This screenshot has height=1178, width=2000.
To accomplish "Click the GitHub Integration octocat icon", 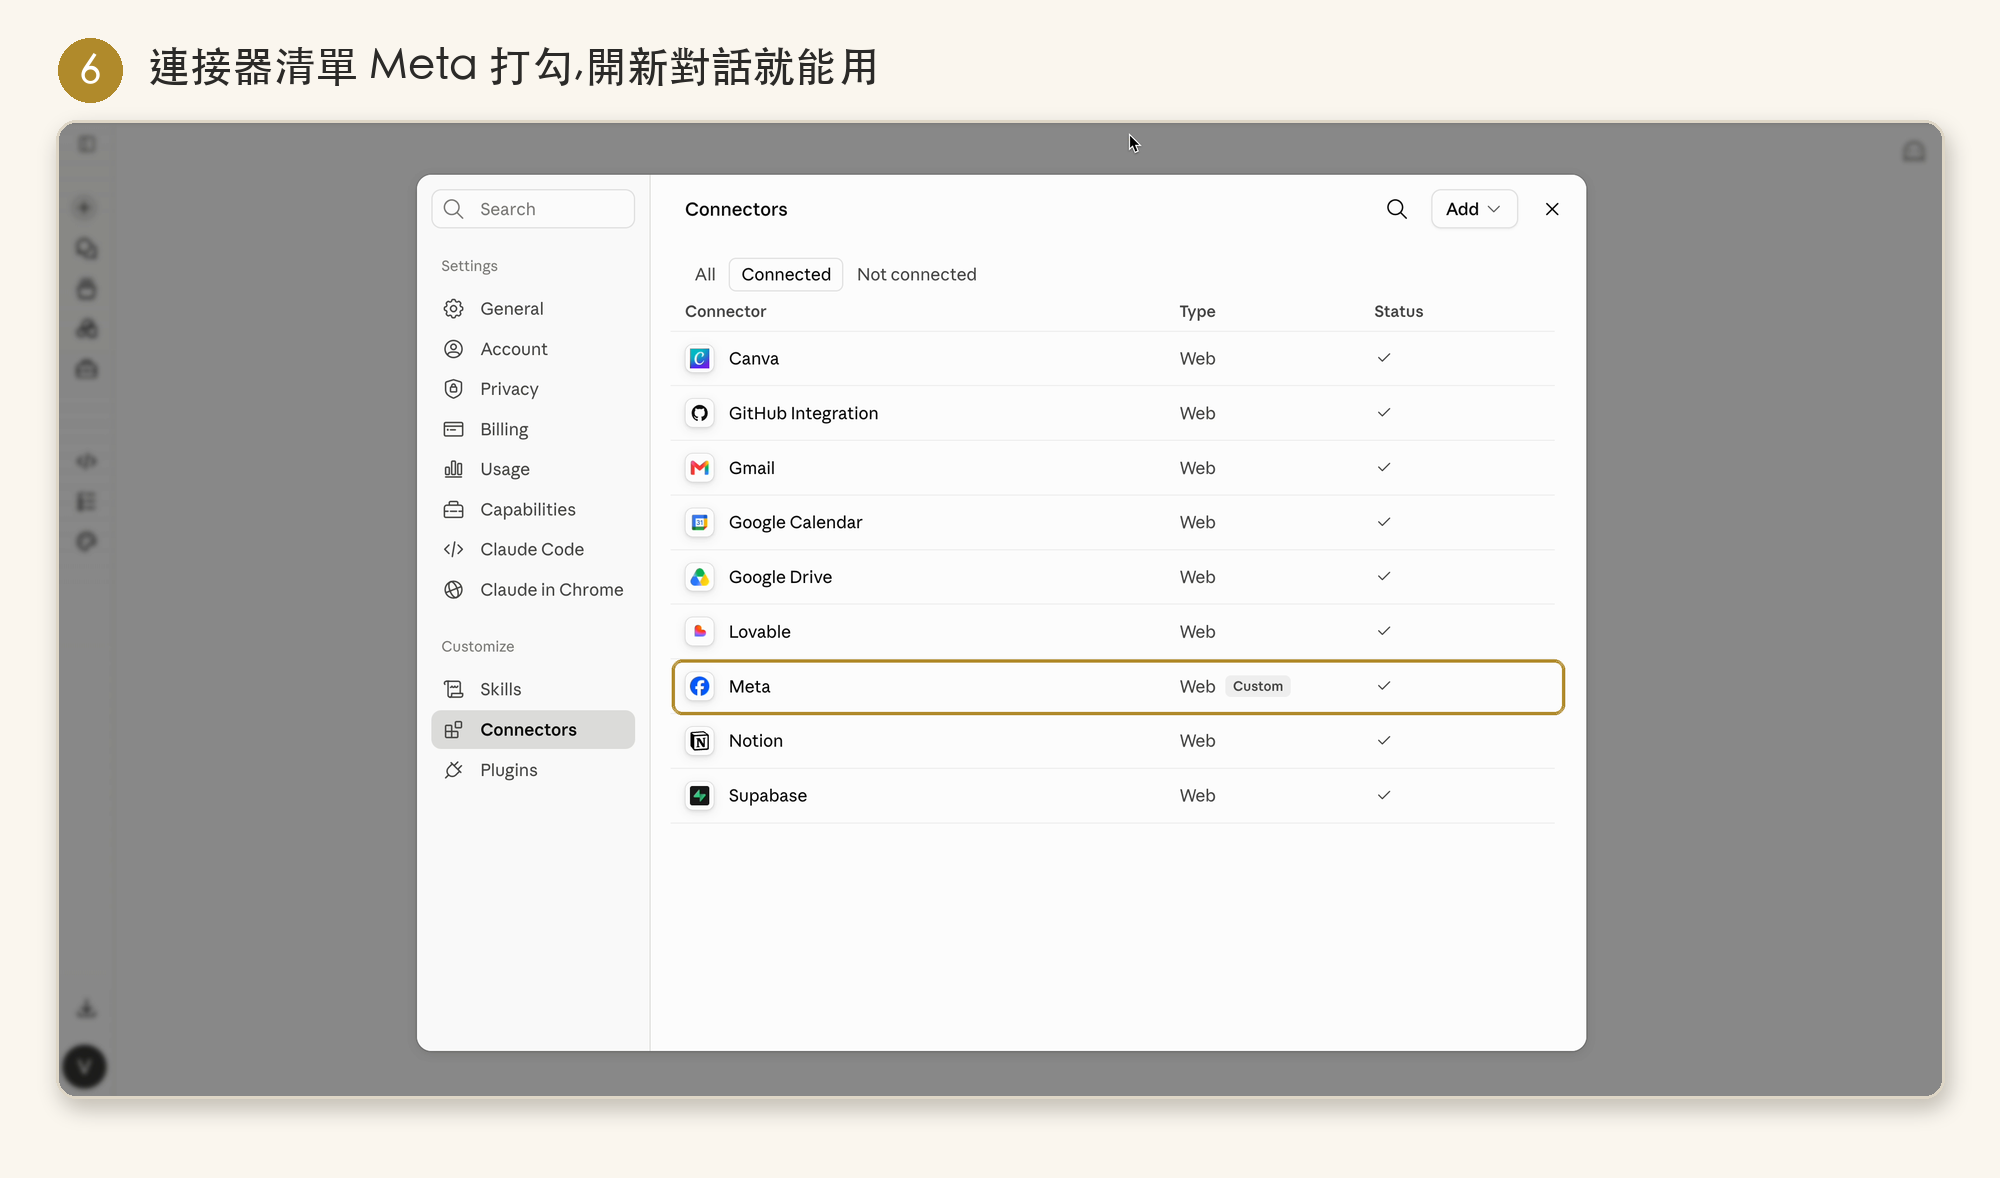I will click(x=700, y=413).
